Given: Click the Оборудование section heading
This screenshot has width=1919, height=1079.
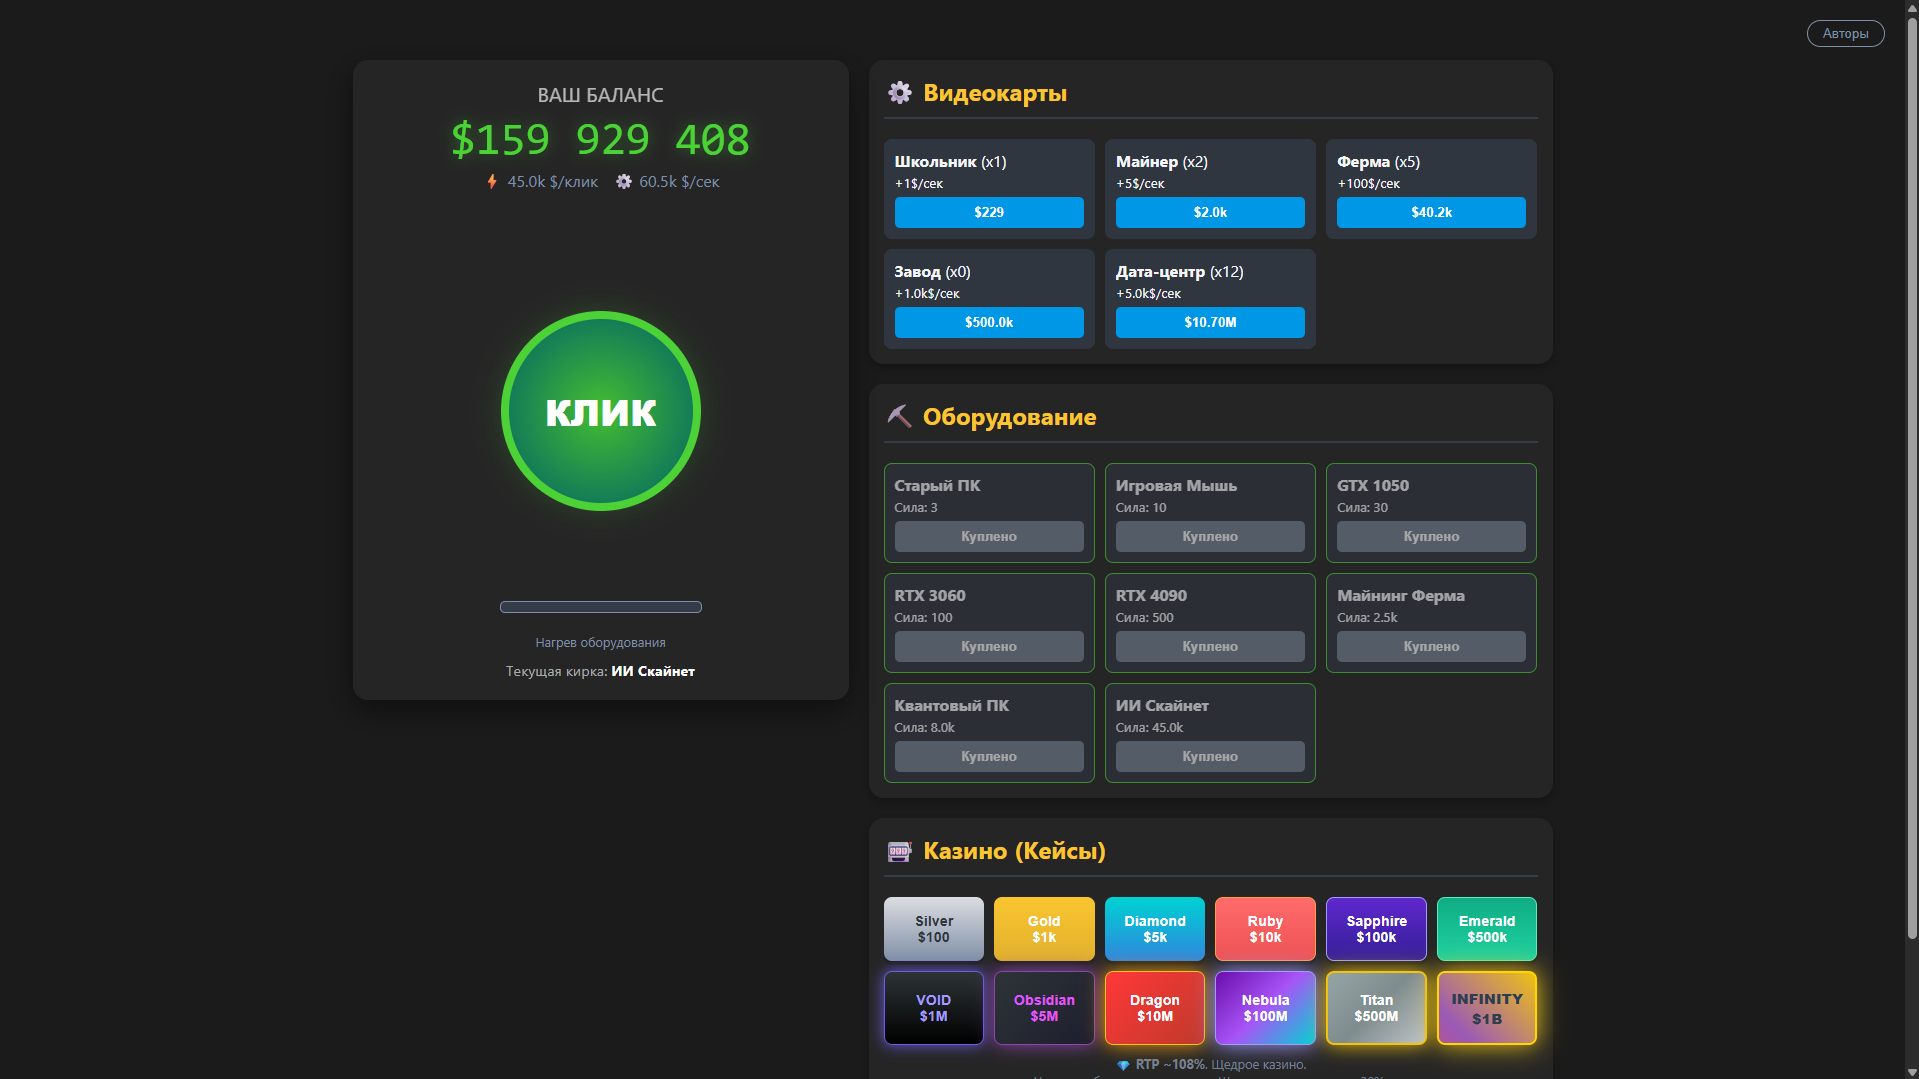Looking at the screenshot, I should (1009, 417).
